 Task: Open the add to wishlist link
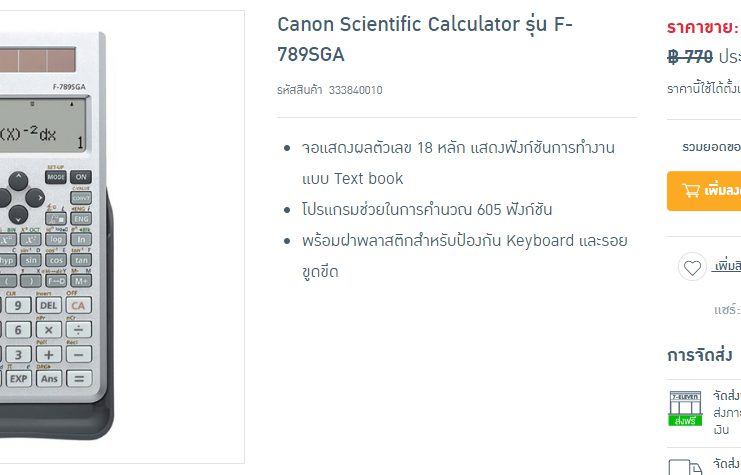coord(726,267)
